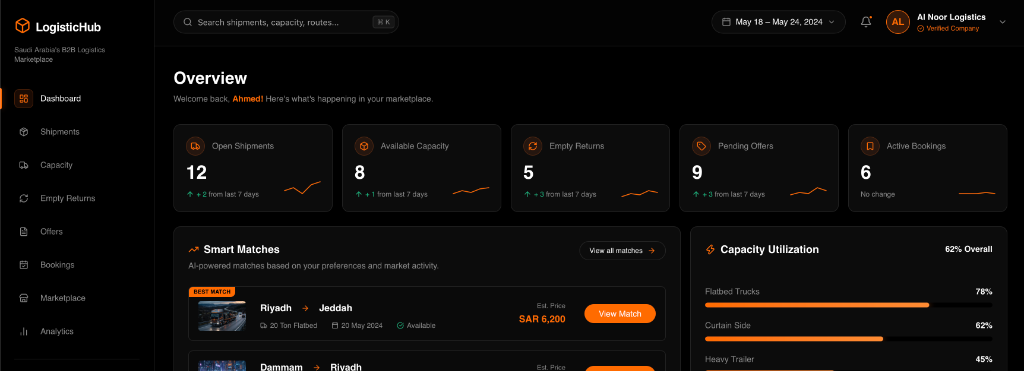Click the ⌘K shortcut hint badge

pos(383,22)
